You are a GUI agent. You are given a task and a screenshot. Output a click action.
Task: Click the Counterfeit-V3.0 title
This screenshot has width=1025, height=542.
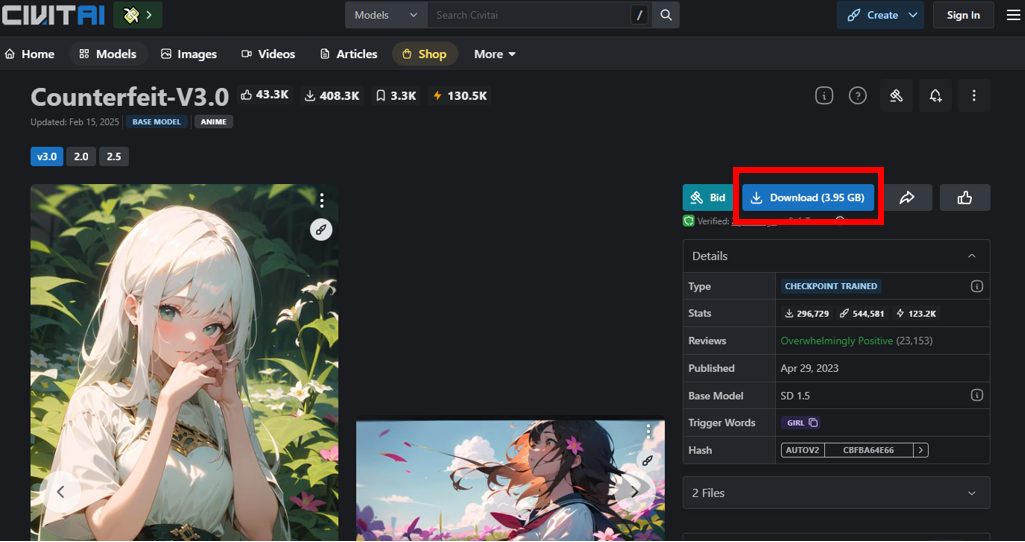tap(129, 97)
